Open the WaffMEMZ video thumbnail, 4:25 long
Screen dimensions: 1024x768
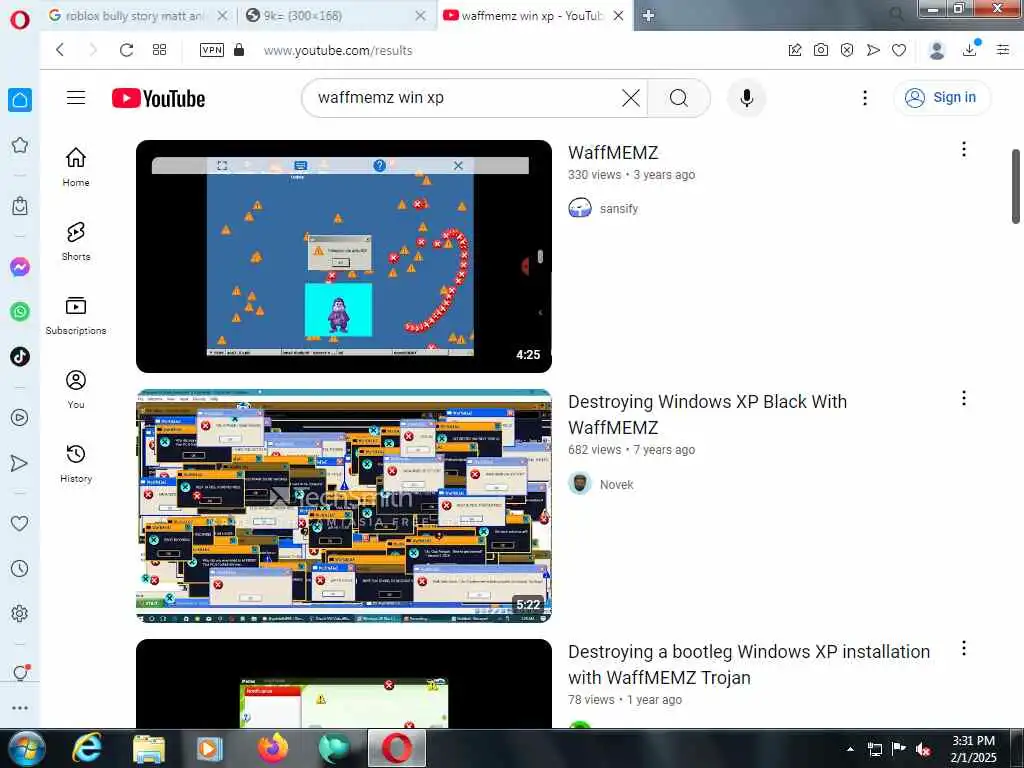click(344, 256)
